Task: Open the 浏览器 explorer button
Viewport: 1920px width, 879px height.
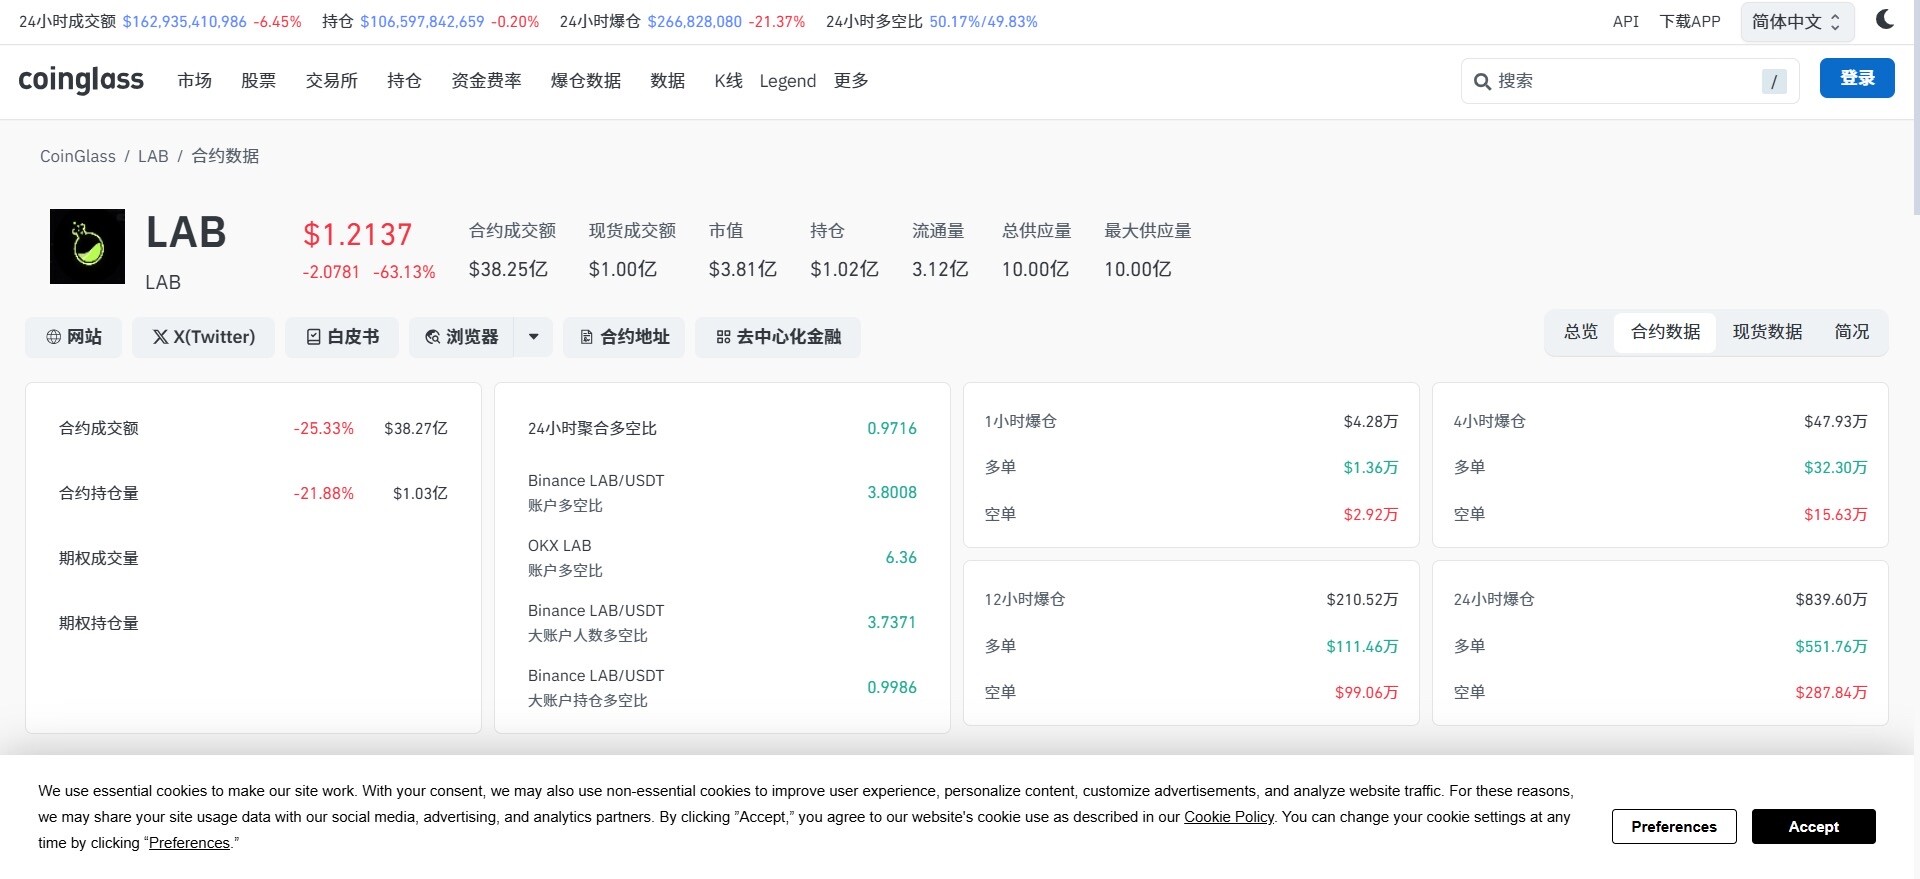Action: tap(461, 337)
